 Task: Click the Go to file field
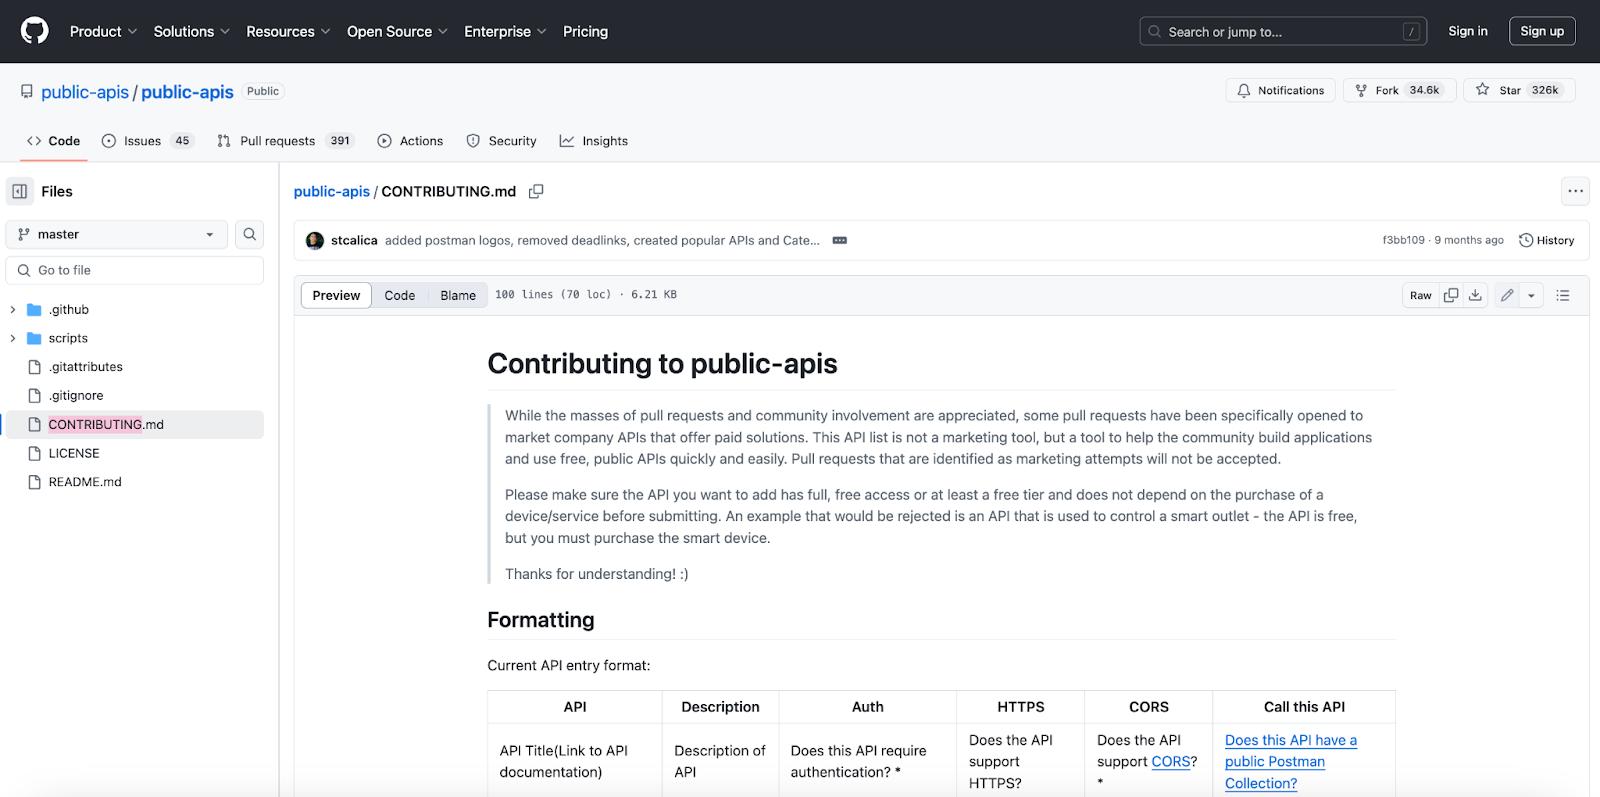135,270
